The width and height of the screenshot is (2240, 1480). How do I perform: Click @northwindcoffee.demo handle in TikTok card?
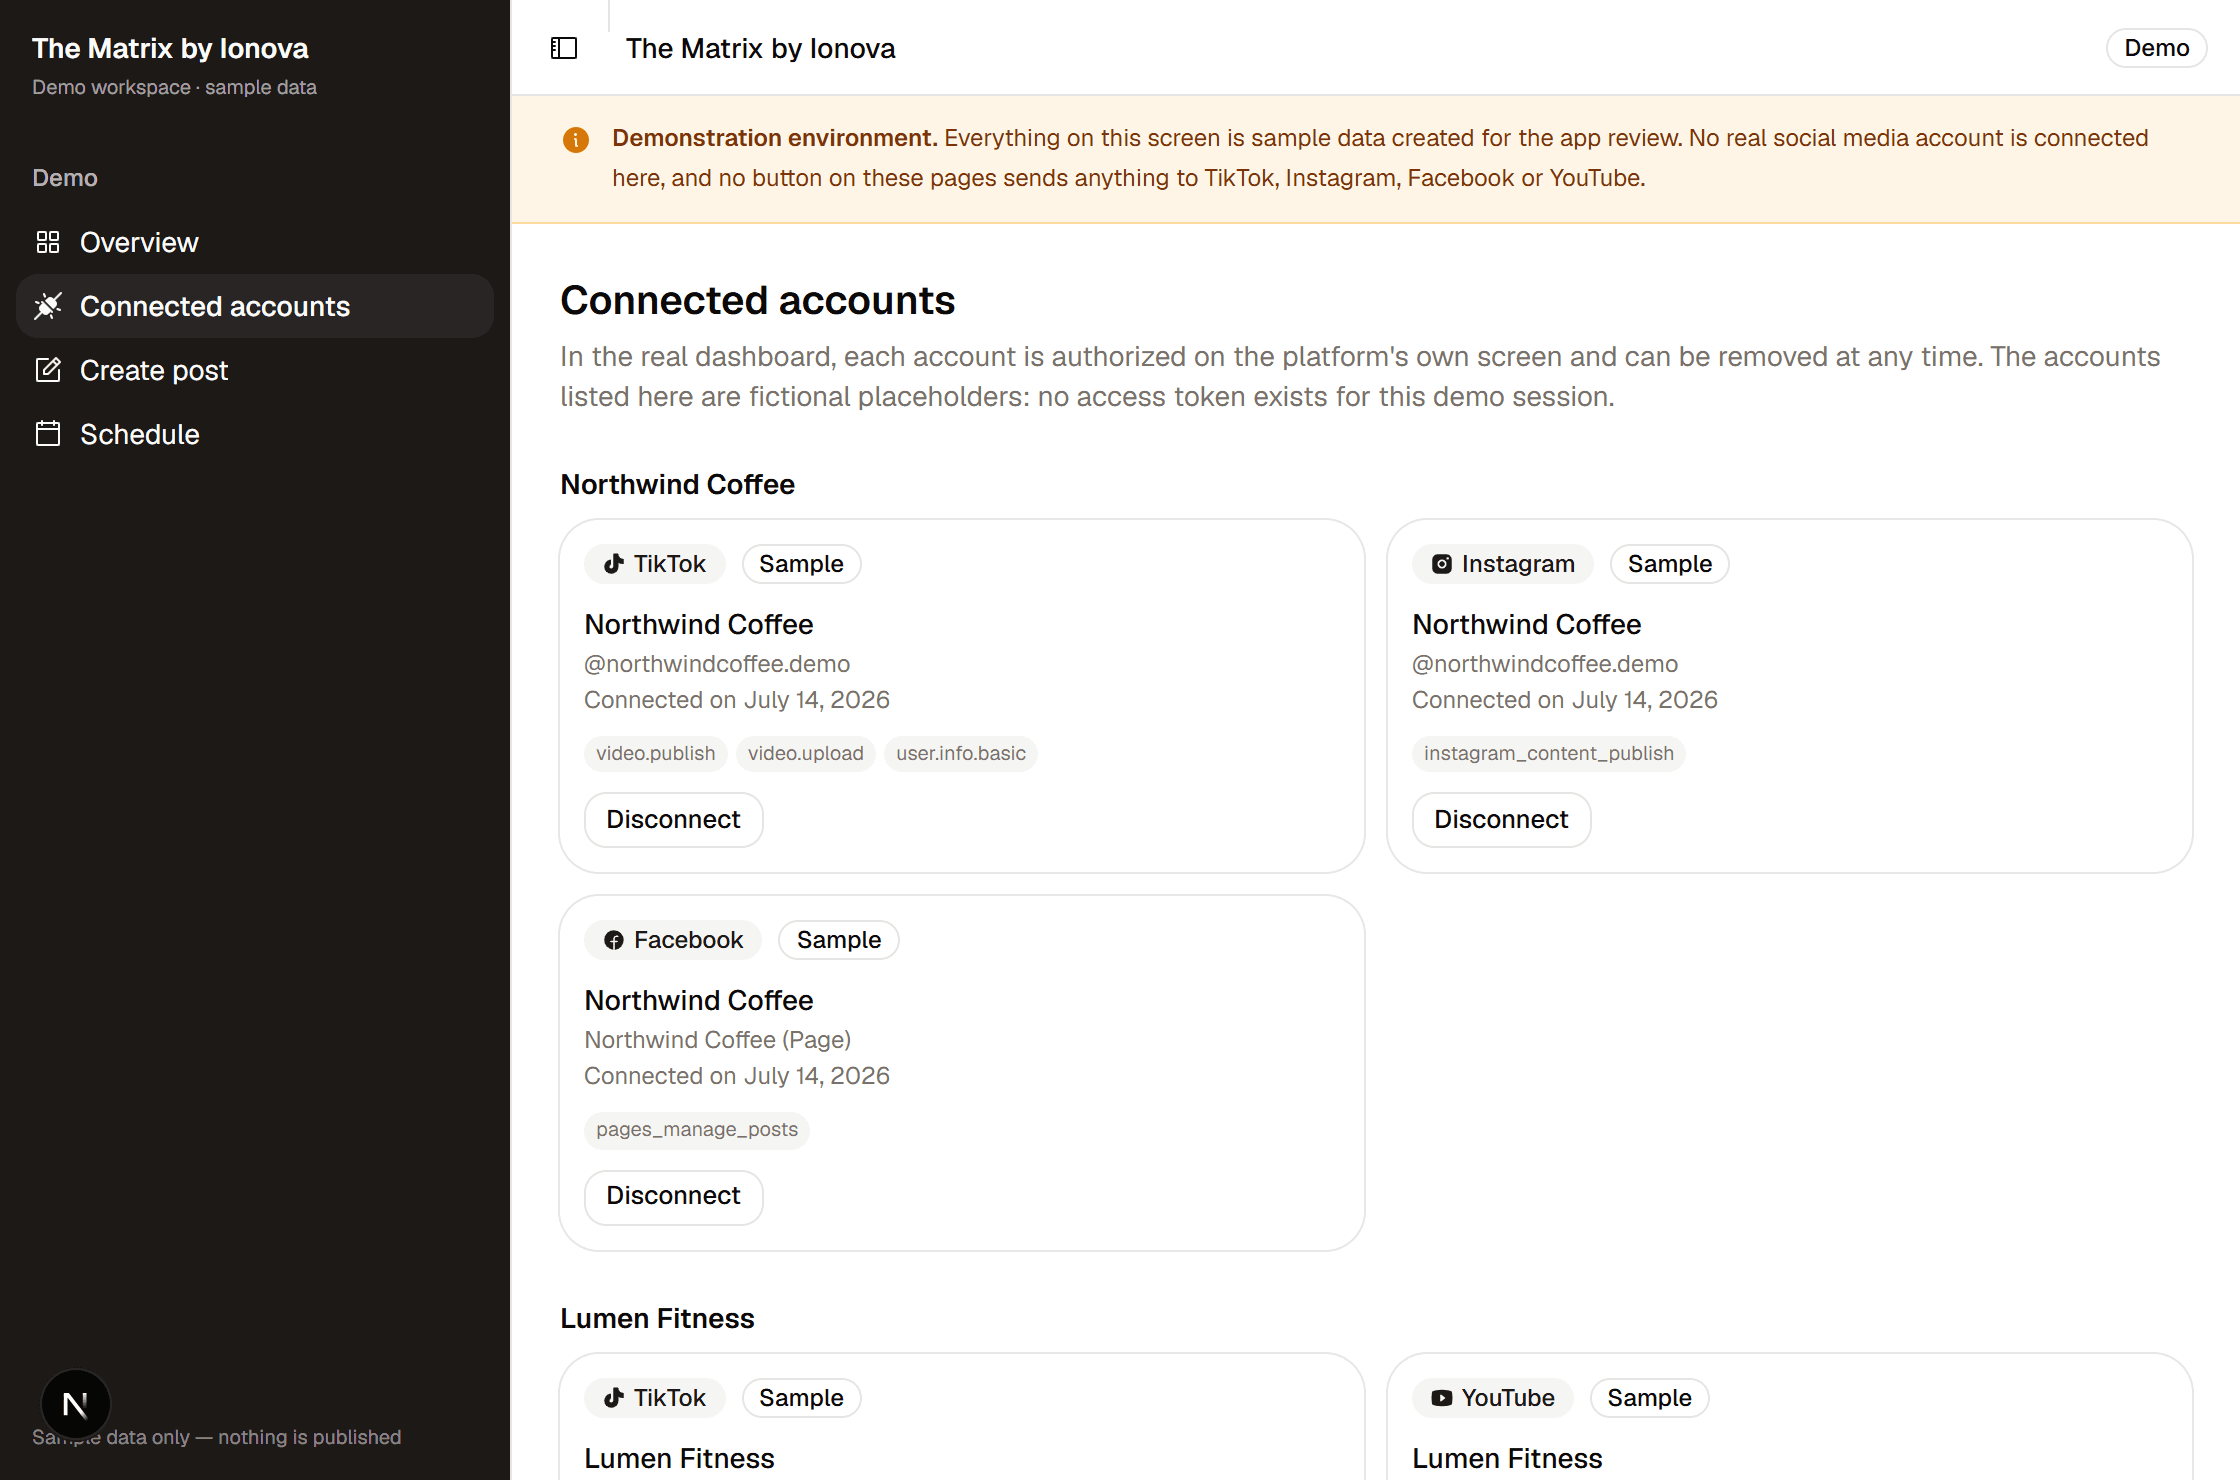coord(717,664)
